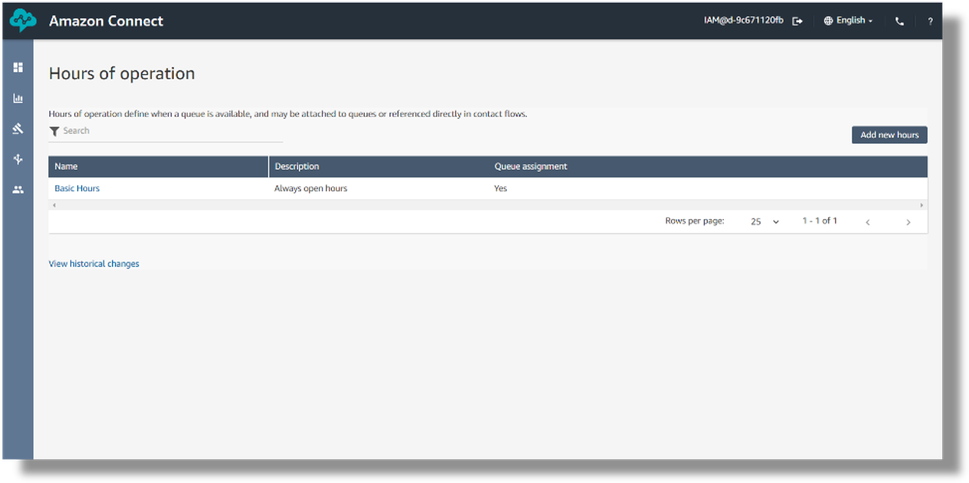Go to previous page of results
This screenshot has height=483, width=969.
click(867, 222)
